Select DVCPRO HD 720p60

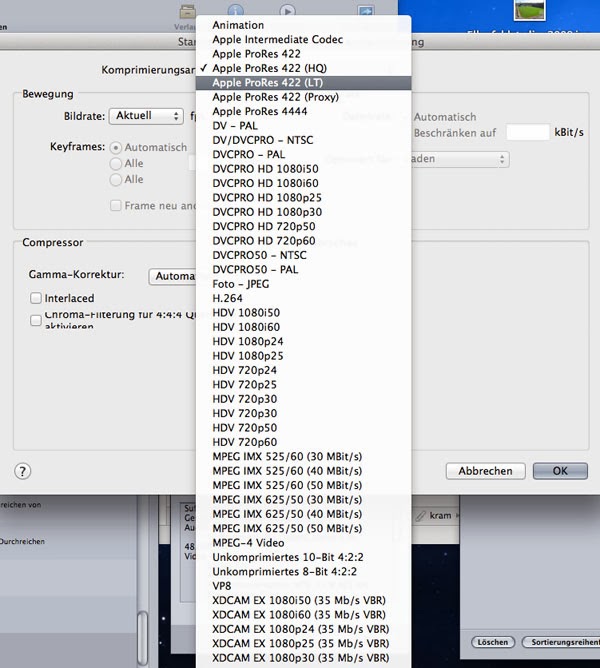[x=303, y=241]
